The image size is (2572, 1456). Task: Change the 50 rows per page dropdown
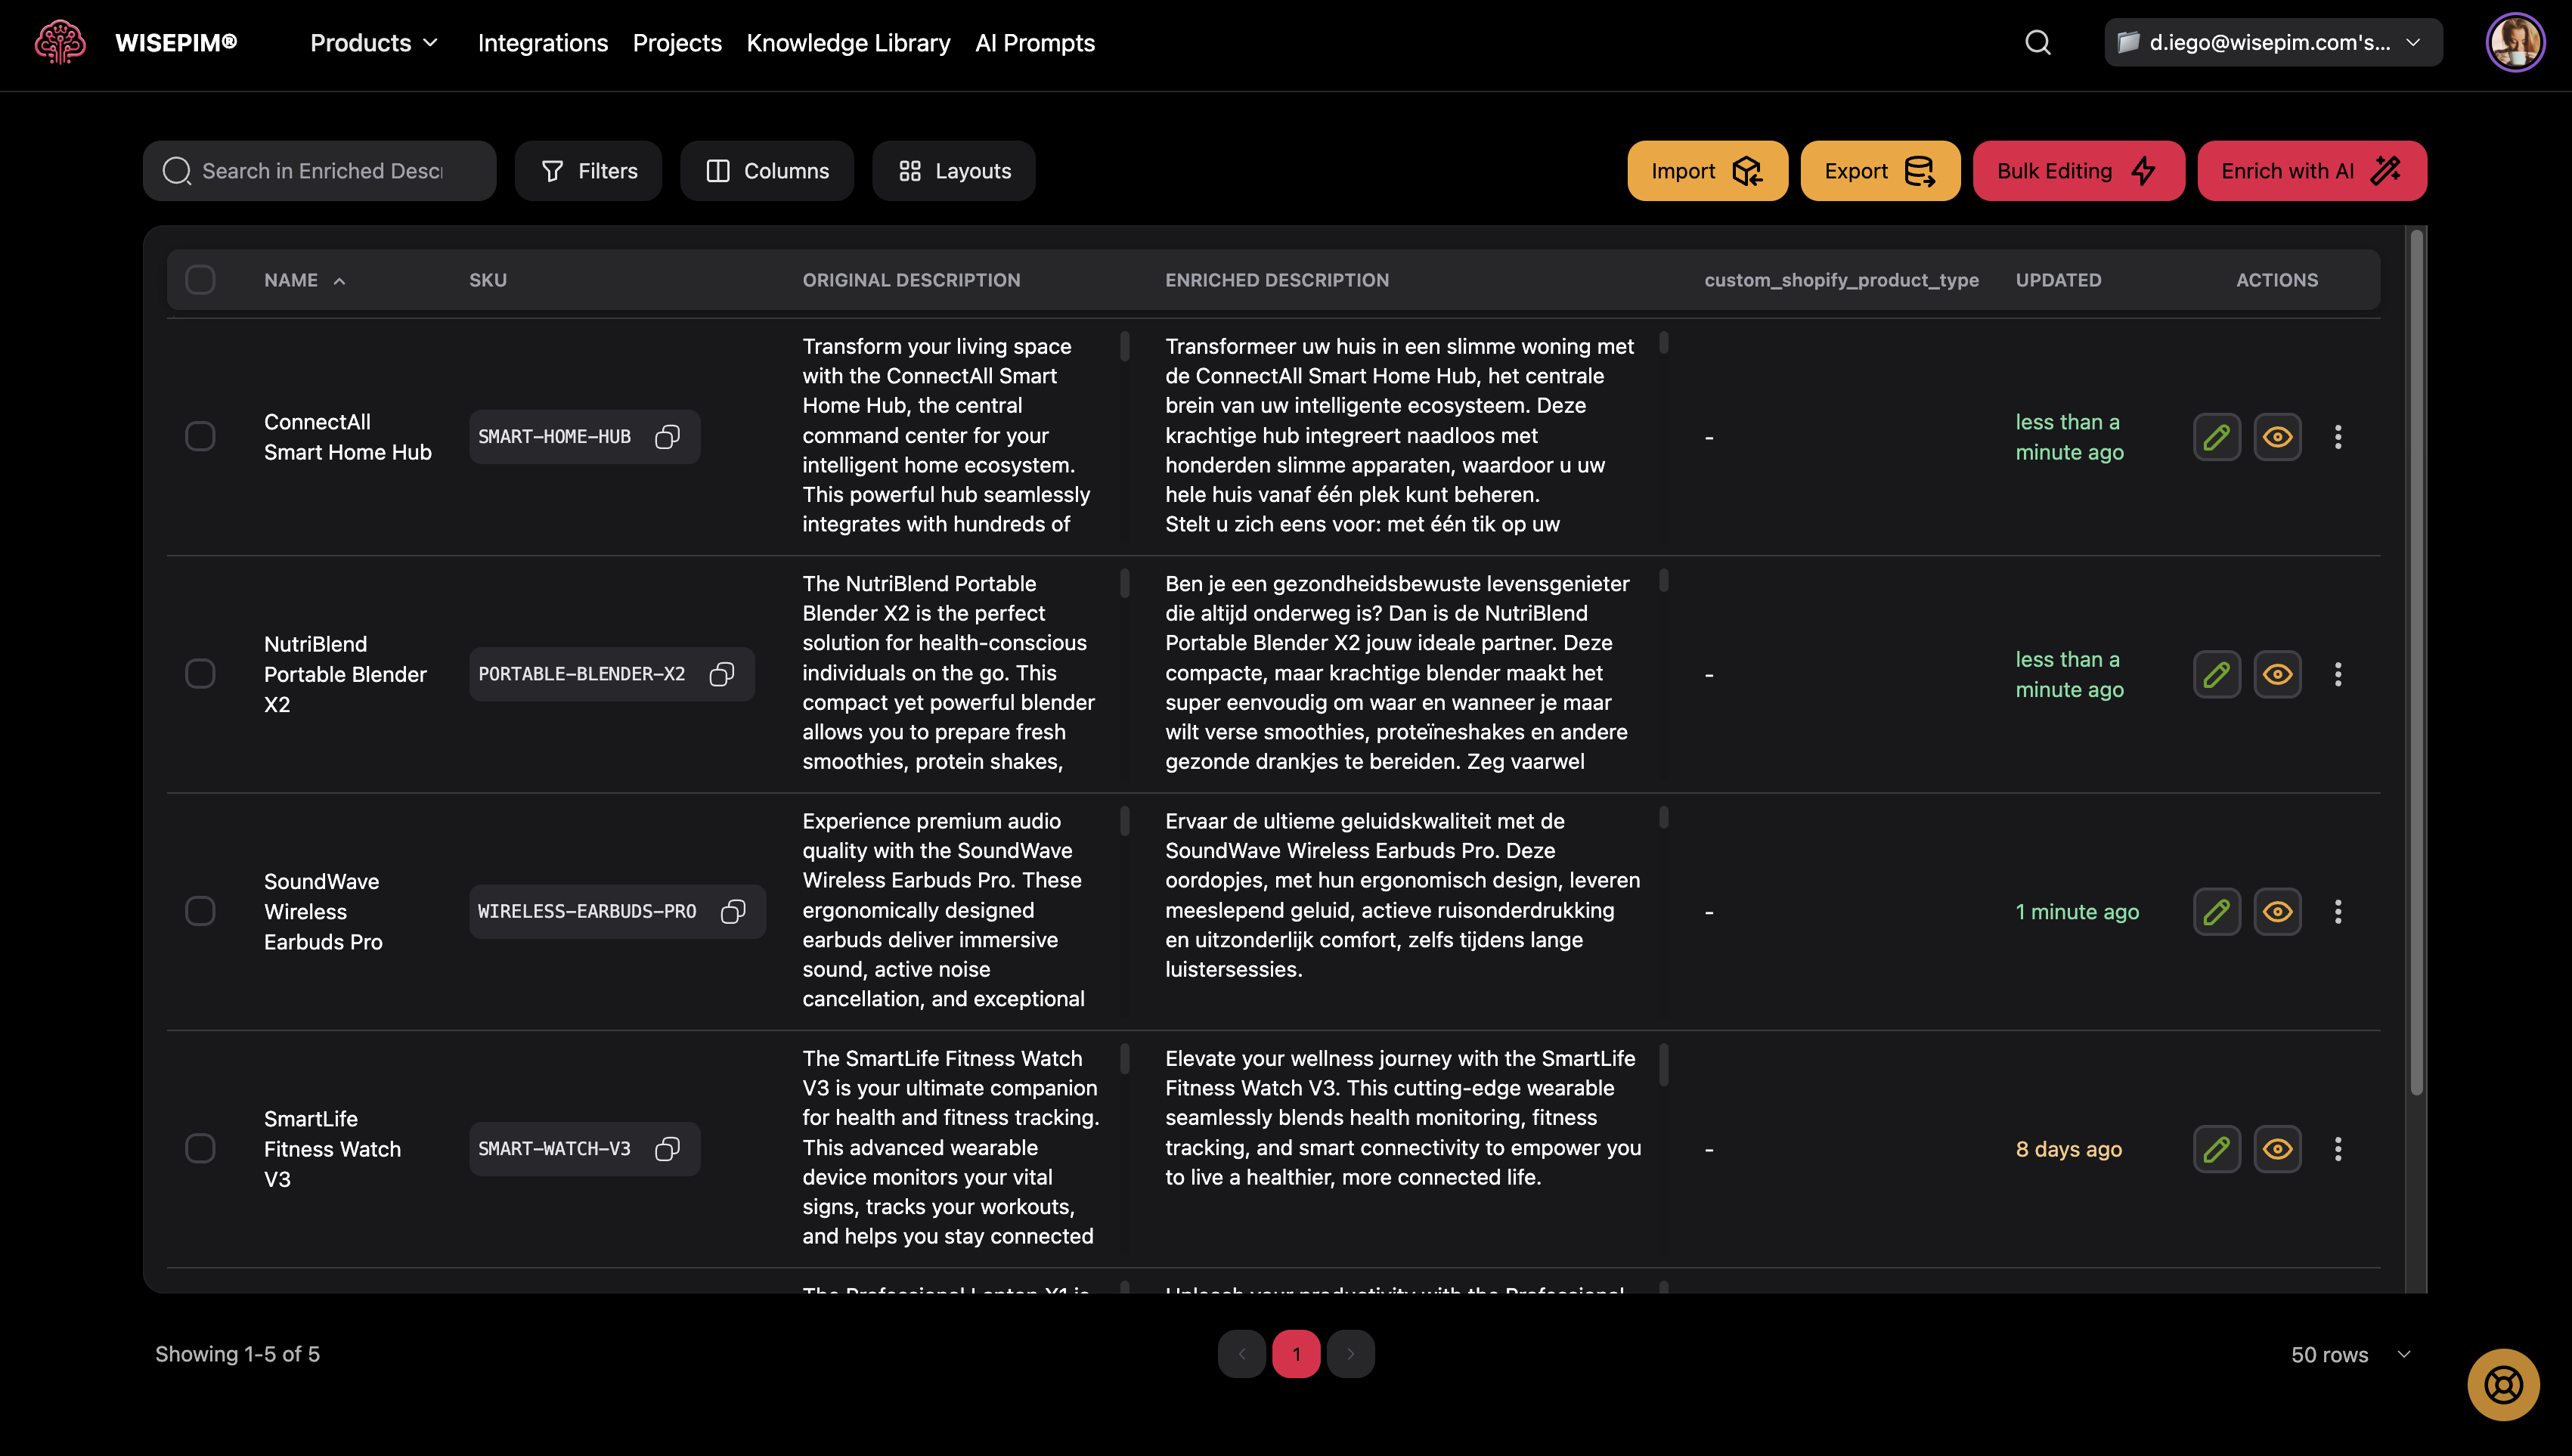click(x=2350, y=1354)
